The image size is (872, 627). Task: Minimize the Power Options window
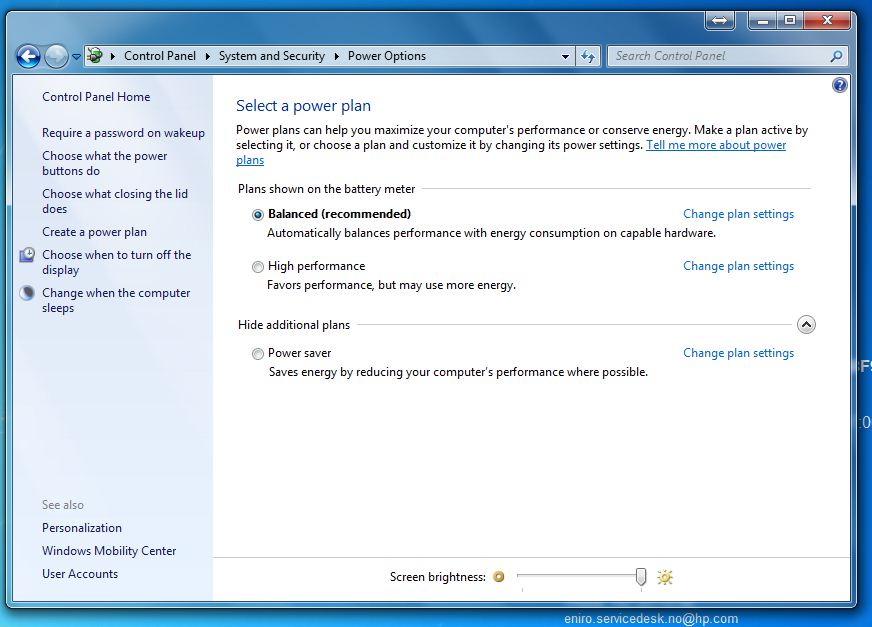pyautogui.click(x=762, y=21)
